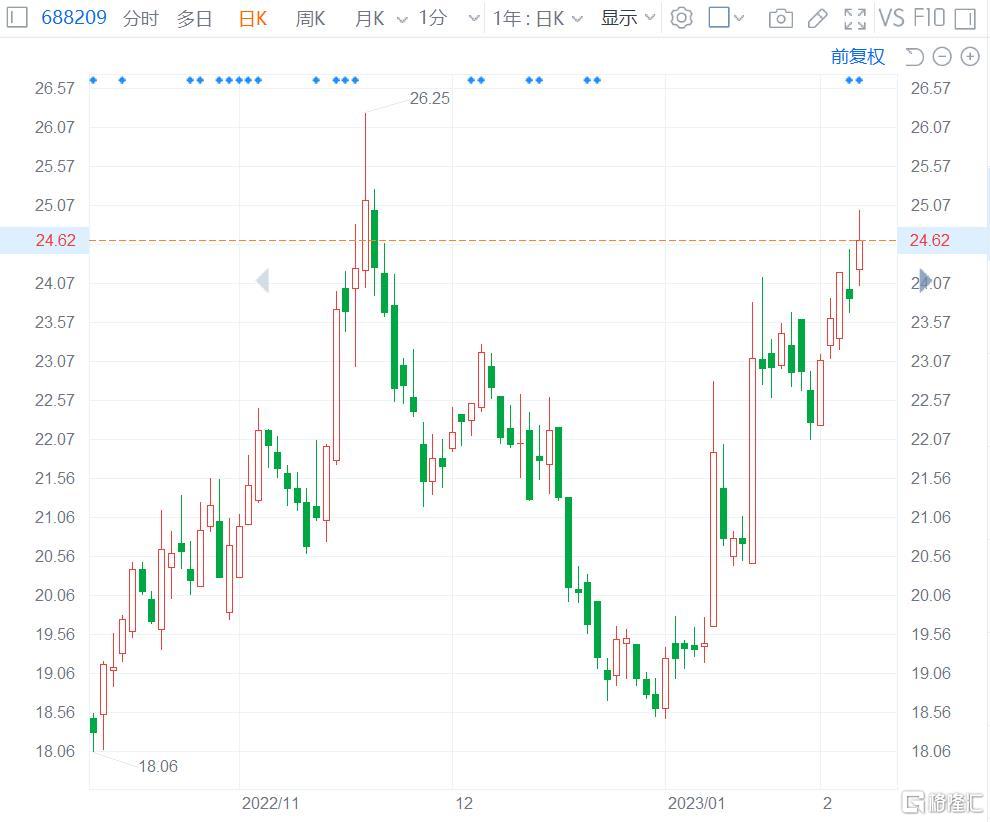
Task: Open the 1分 minute interval dropdown
Action: pos(474,19)
